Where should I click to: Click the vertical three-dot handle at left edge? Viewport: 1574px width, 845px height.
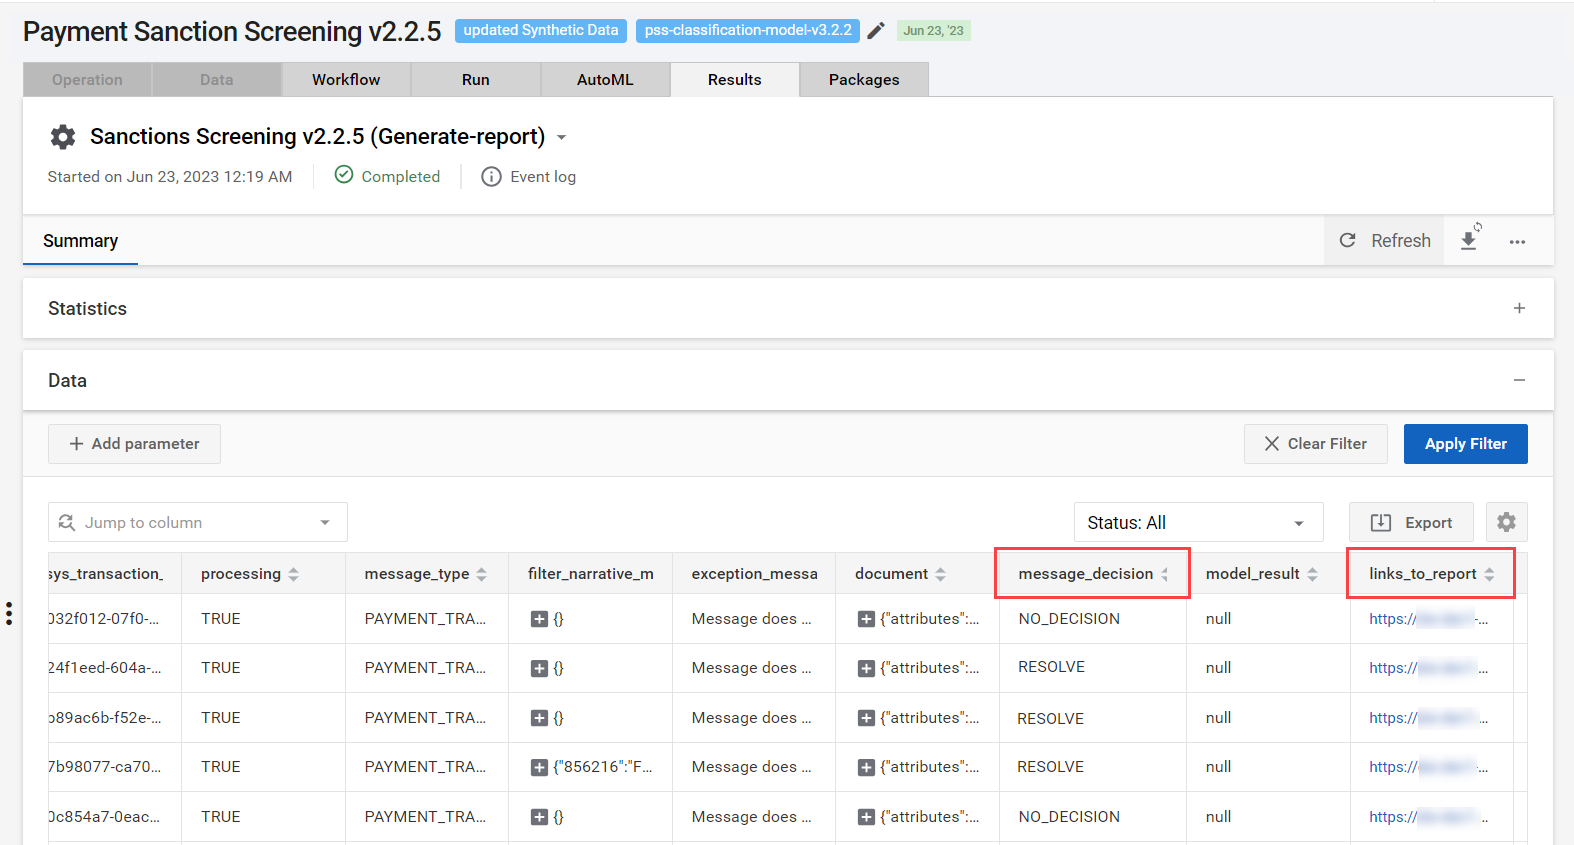point(9,613)
